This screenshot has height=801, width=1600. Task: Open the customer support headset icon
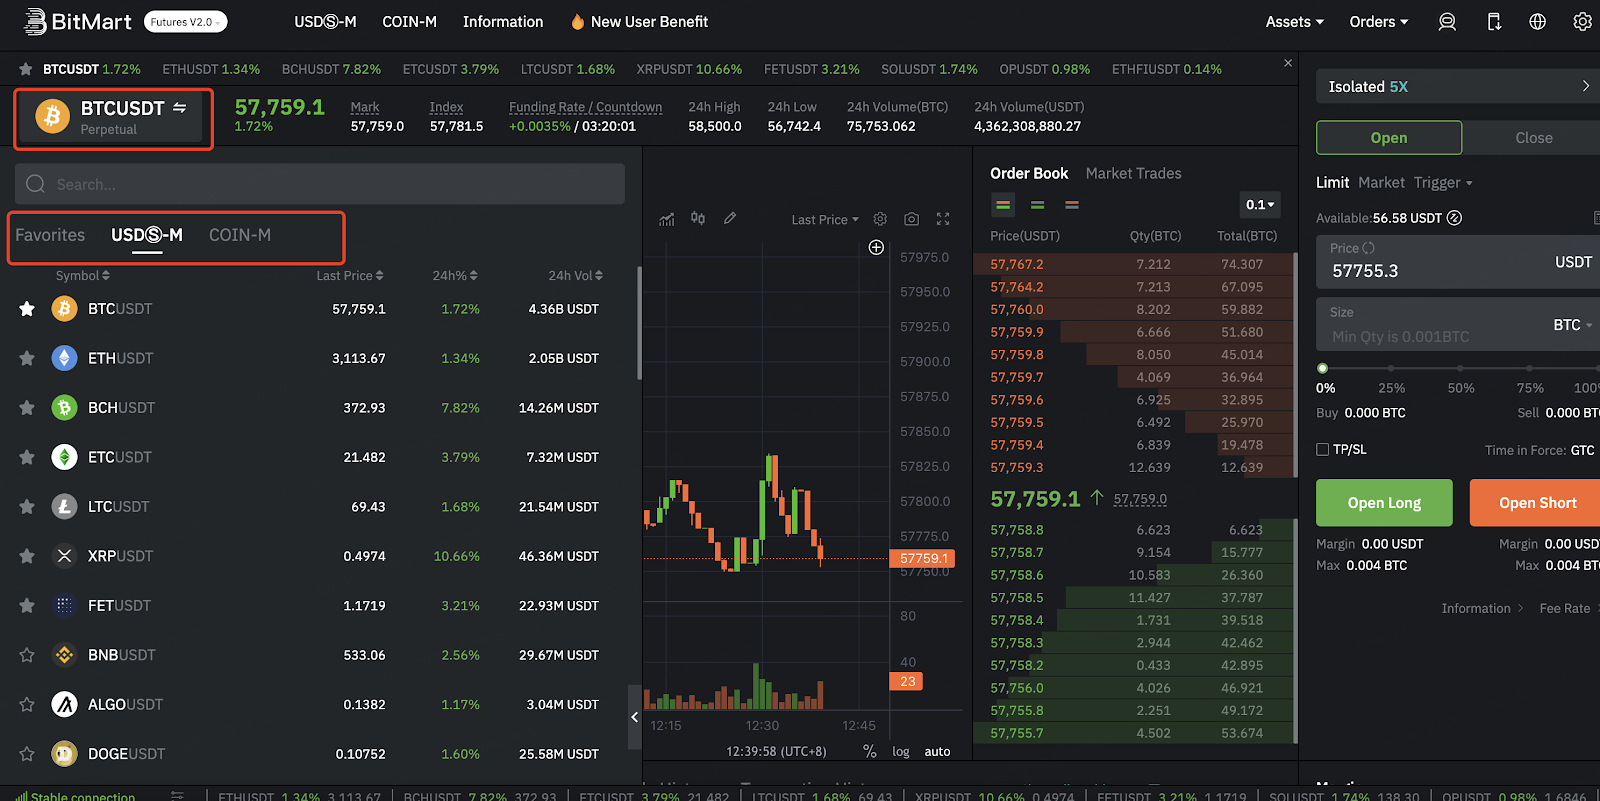tap(1447, 22)
